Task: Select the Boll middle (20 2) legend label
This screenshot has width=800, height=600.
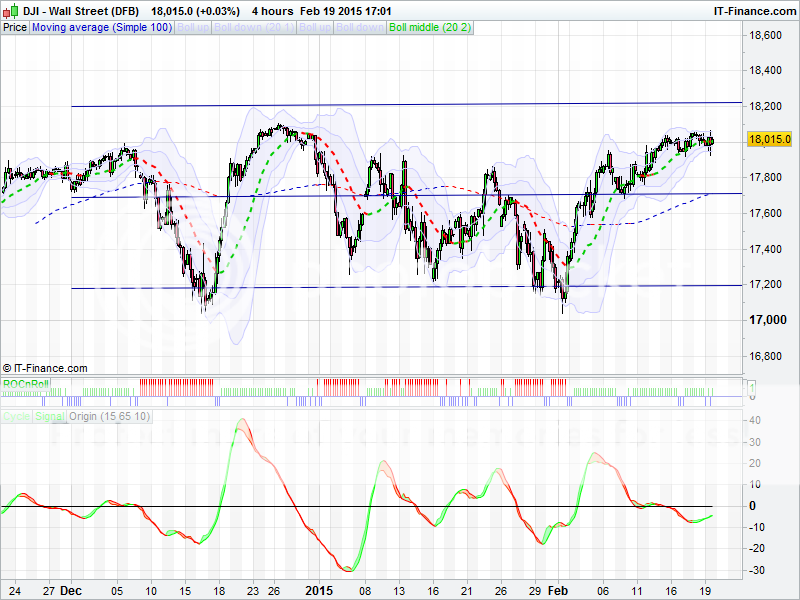Action: point(430,28)
